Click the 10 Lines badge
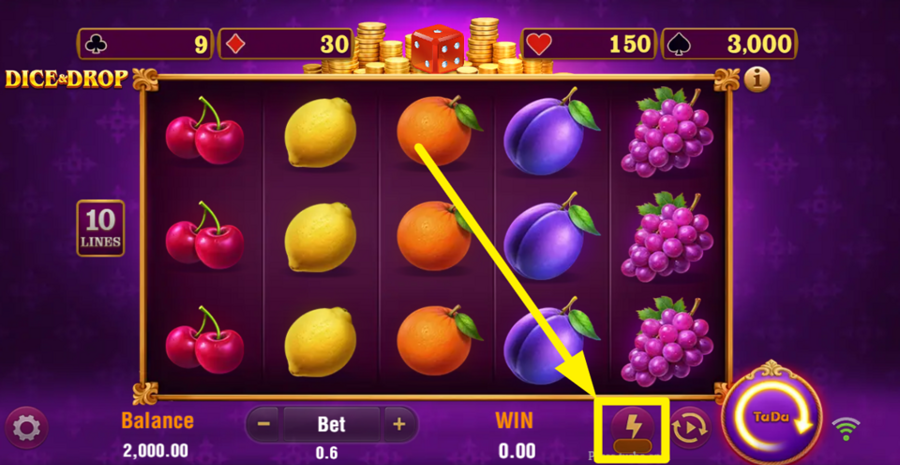Viewport: 900px width, 465px height. [x=100, y=228]
